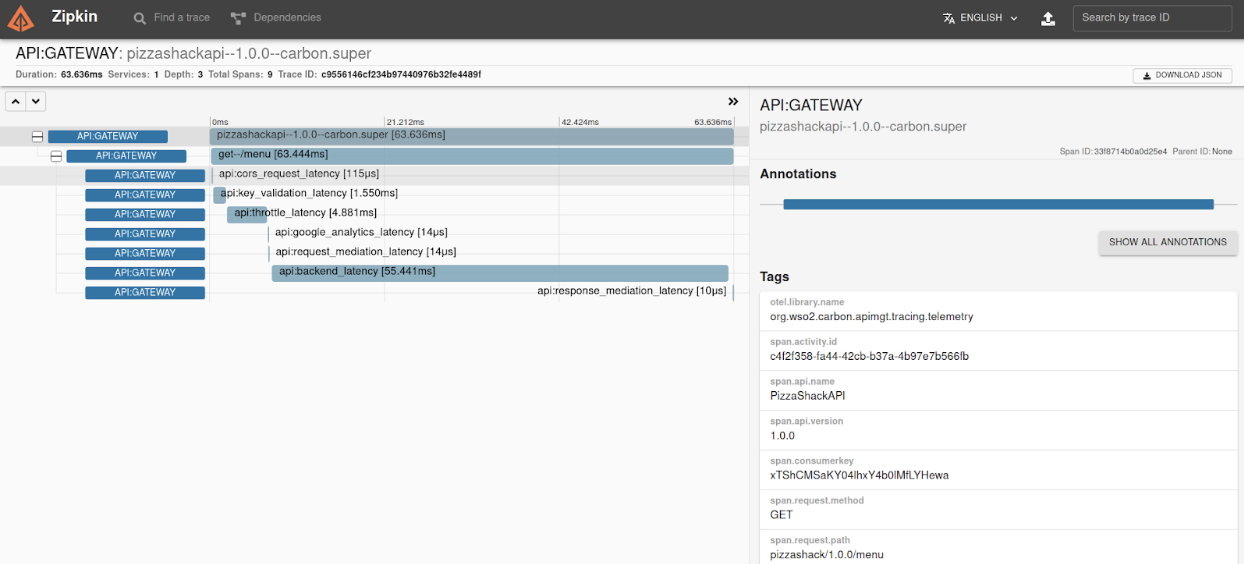1244x564 pixels.
Task: Click the annotations timeline bar
Action: 997,204
